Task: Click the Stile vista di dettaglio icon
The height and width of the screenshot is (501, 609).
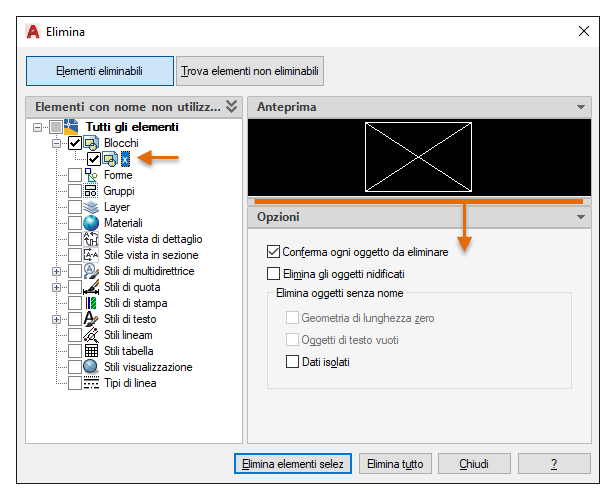Action: (x=91, y=239)
